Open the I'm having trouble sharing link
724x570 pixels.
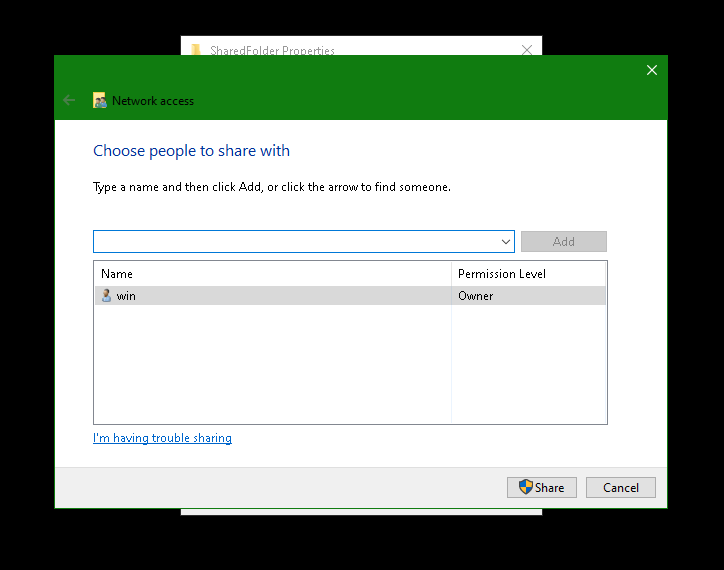(x=162, y=438)
